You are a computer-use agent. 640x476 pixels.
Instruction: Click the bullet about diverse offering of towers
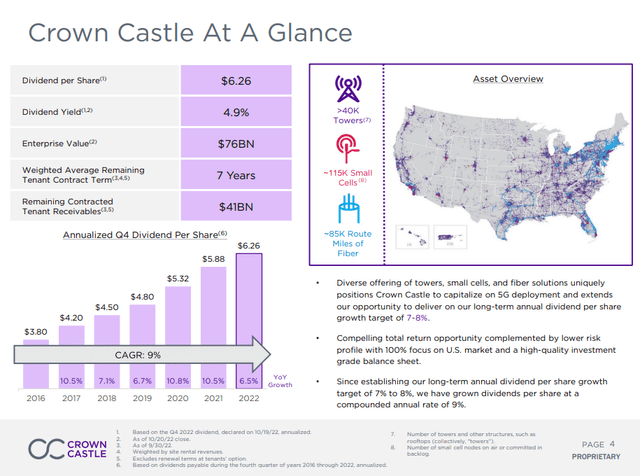tap(479, 300)
